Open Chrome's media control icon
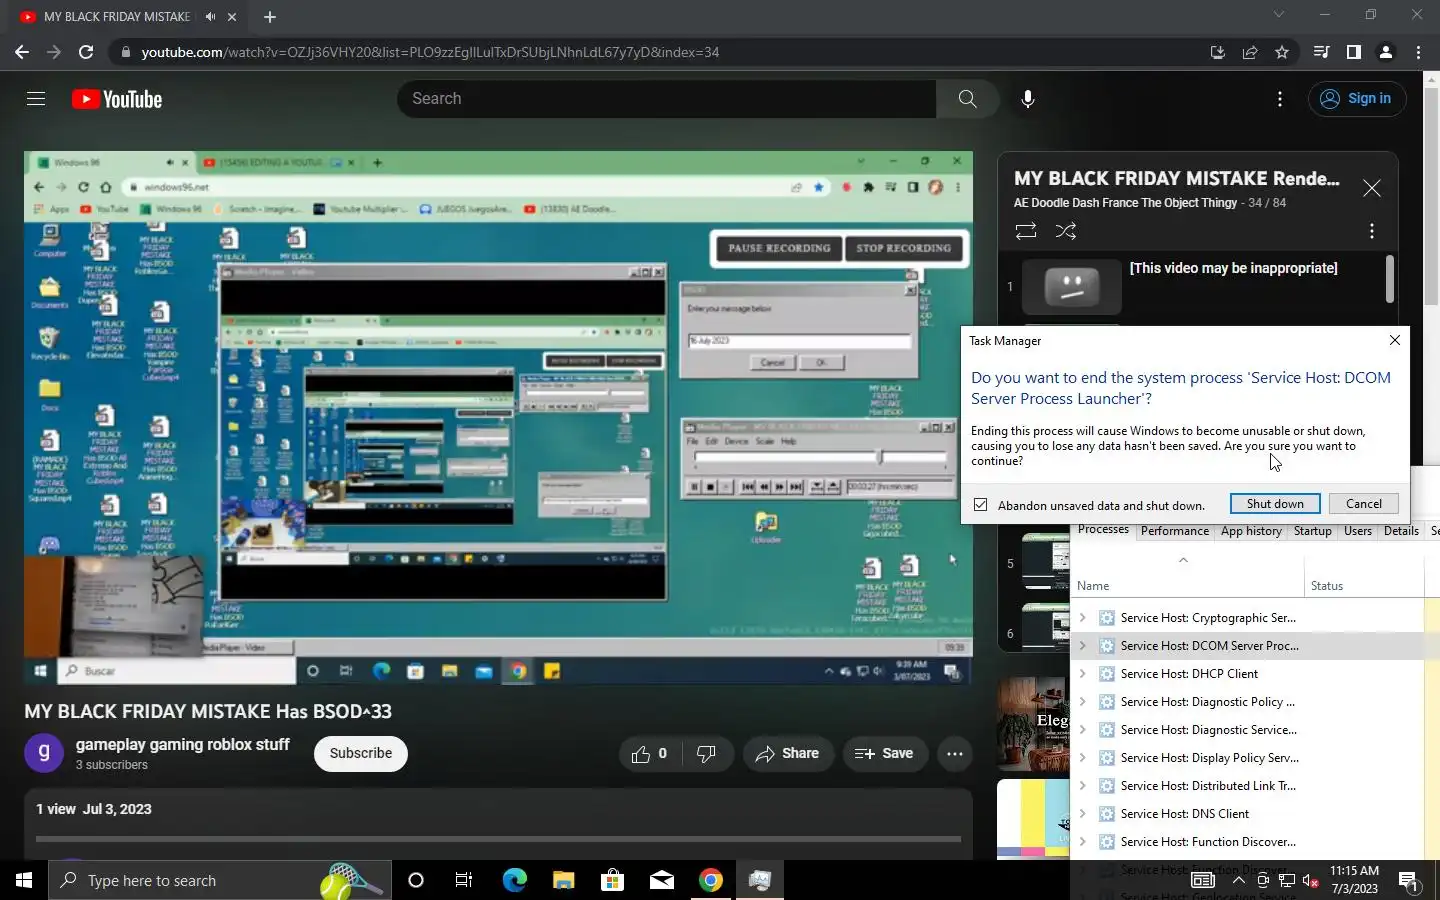 coord(1321,52)
